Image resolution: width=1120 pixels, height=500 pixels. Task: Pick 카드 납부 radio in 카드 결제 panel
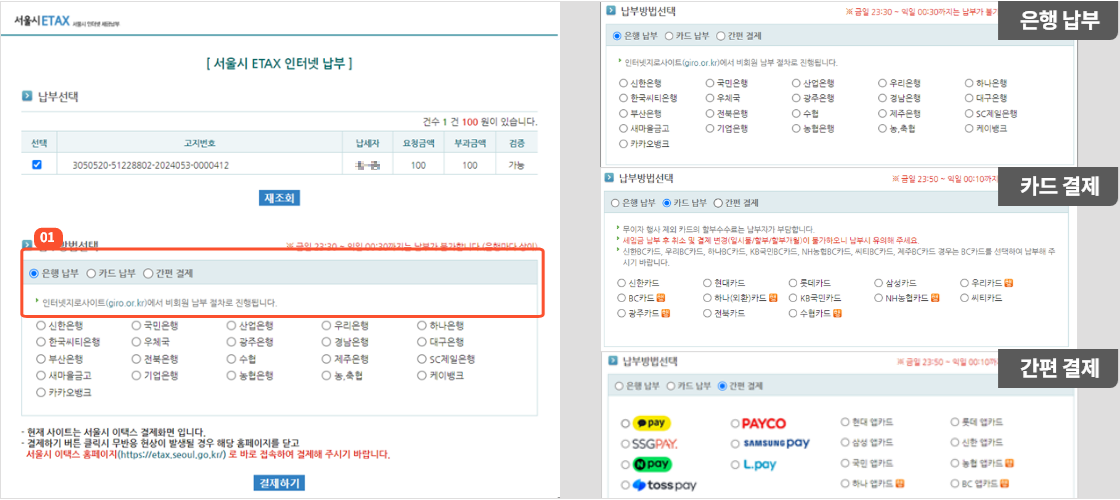[666, 203]
